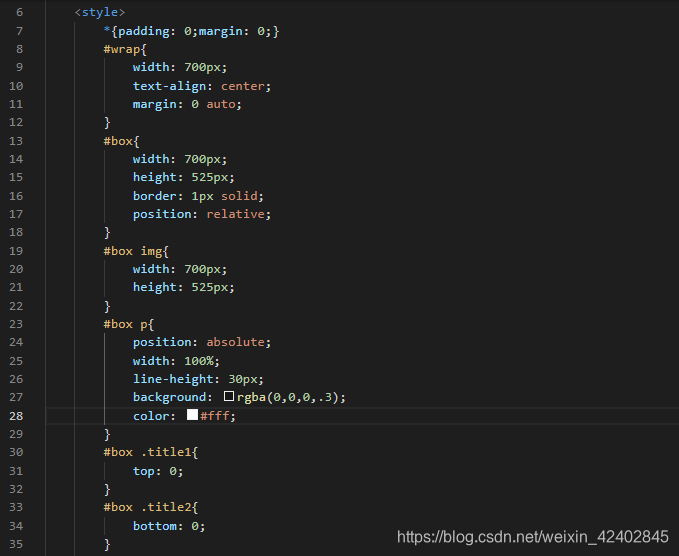Image resolution: width=679 pixels, height=556 pixels.
Task: Click the 'position: absolute;' declaration
Action: pos(202,343)
